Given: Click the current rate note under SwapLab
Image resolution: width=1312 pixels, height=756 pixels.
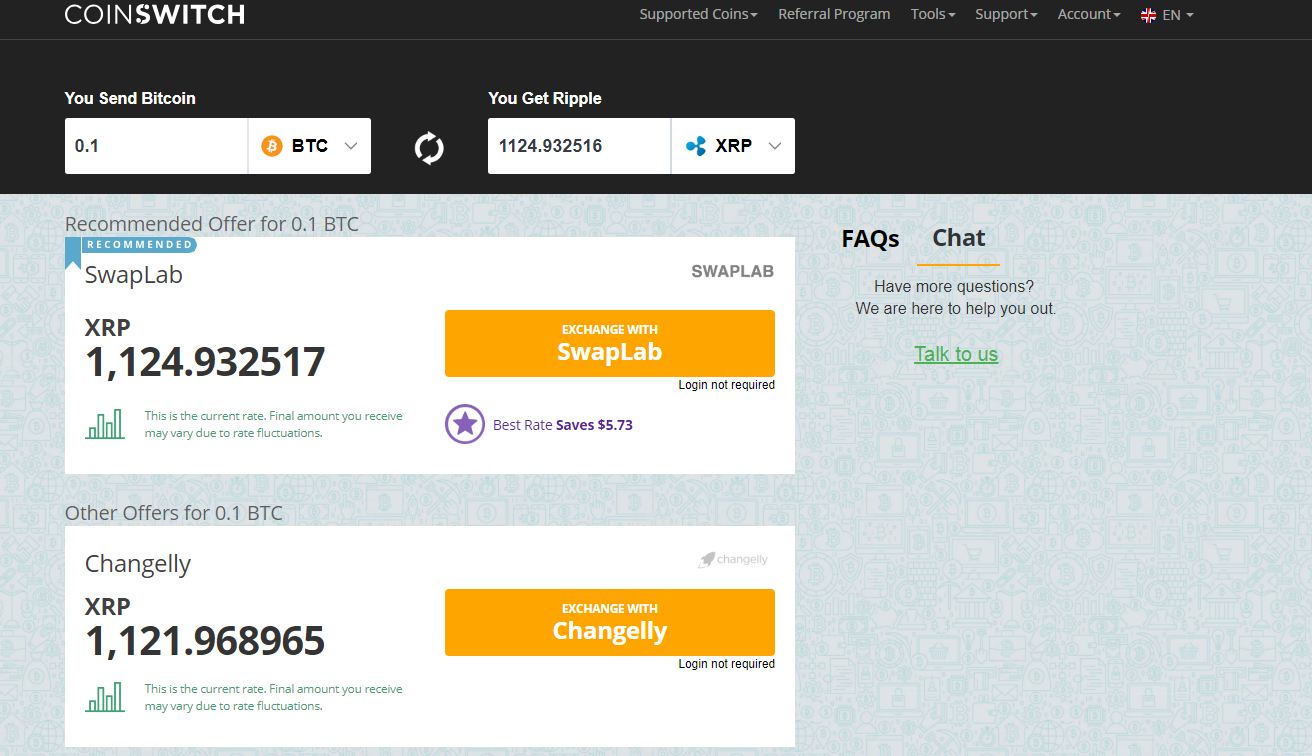Looking at the screenshot, I should click(x=274, y=424).
